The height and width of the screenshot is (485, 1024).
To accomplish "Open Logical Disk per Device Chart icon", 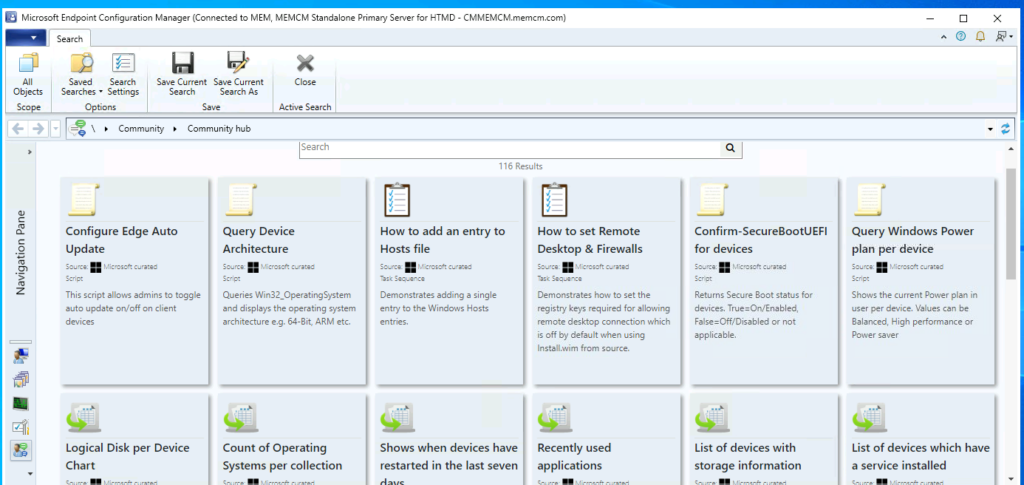I will [83, 416].
